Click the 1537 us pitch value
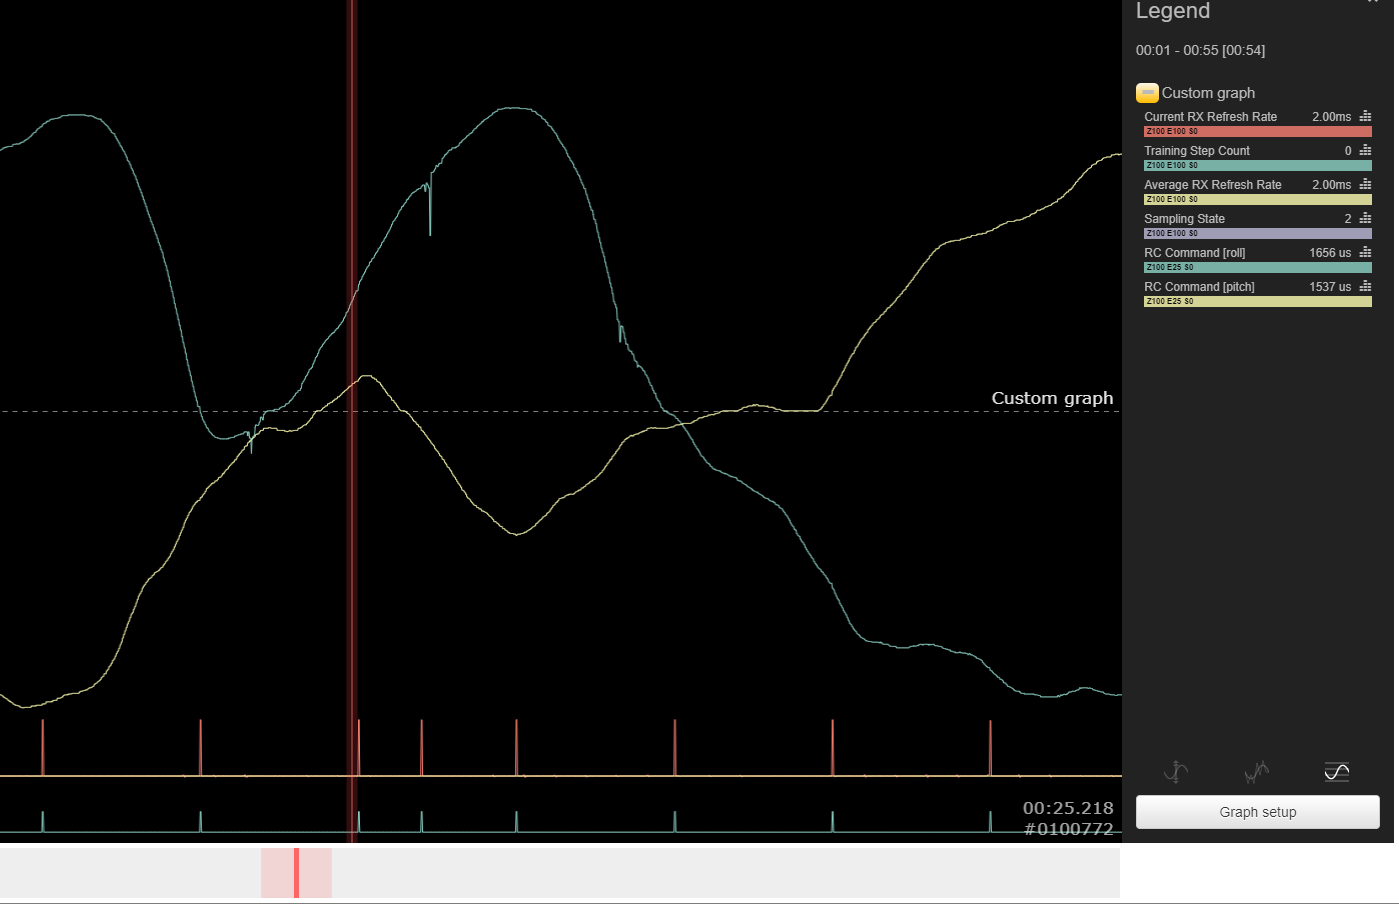Image resolution: width=1399 pixels, height=904 pixels. click(1330, 287)
